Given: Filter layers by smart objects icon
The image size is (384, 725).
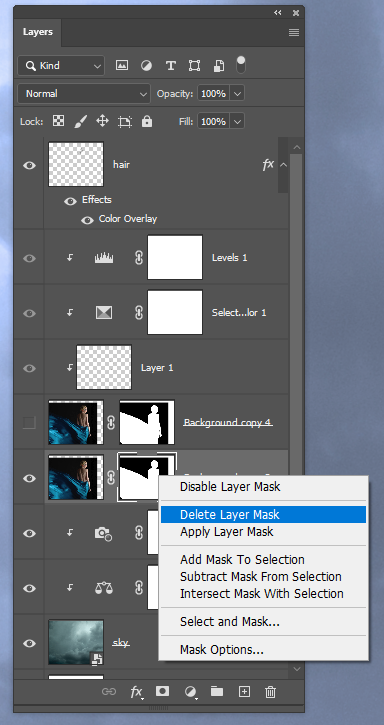Looking at the screenshot, I should click(218, 66).
